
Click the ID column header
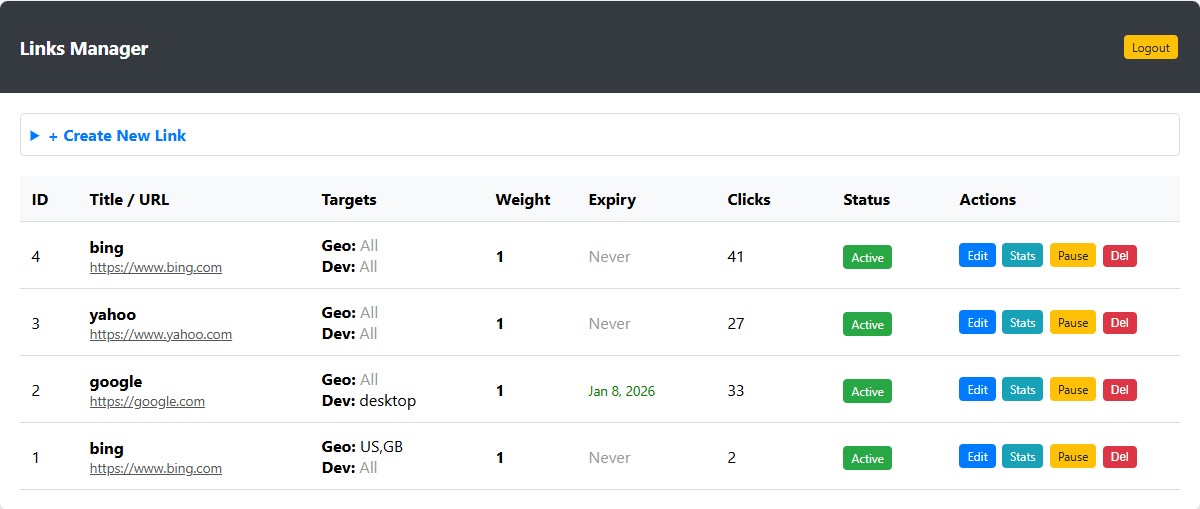tap(40, 199)
